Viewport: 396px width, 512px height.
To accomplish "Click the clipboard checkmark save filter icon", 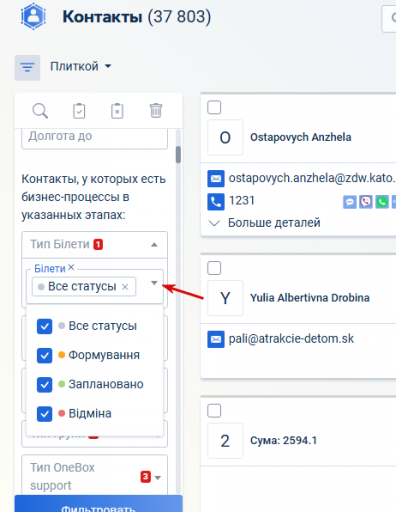I will pyautogui.click(x=79, y=111).
